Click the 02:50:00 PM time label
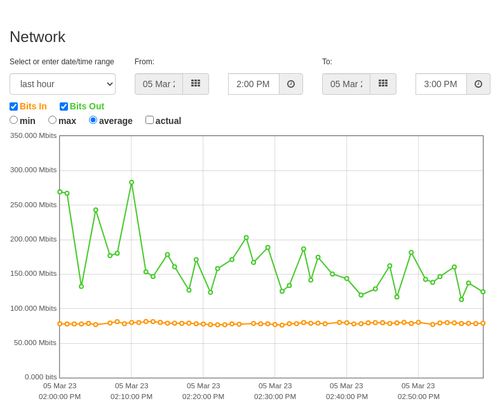 pyautogui.click(x=418, y=397)
